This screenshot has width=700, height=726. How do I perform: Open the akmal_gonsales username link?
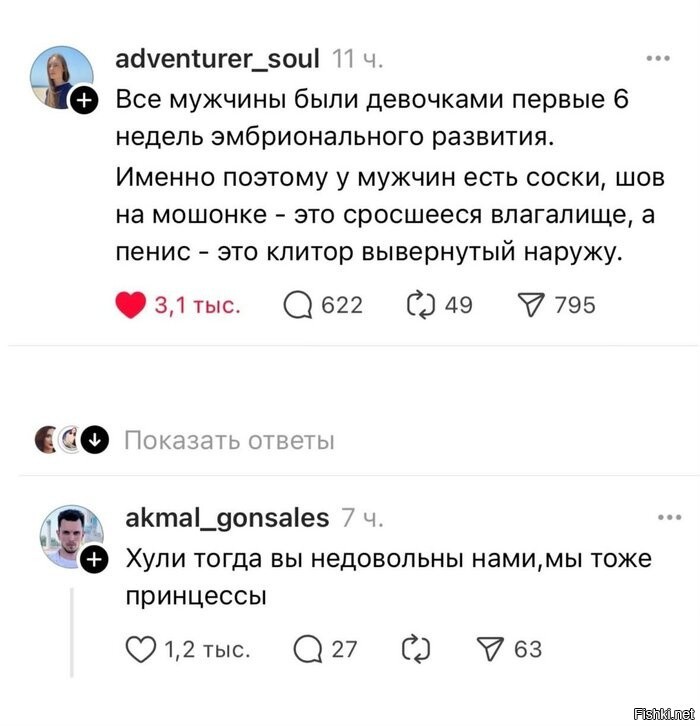coord(227,518)
